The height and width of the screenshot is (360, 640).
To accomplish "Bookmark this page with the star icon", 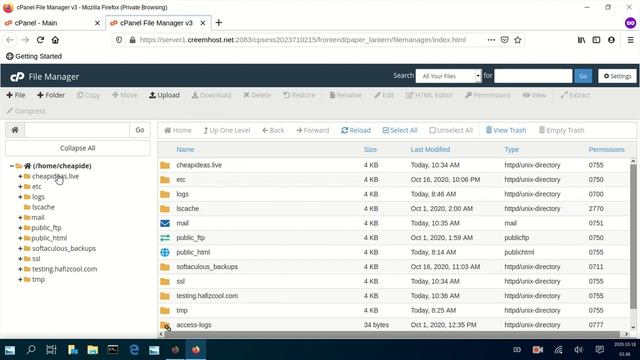I will tap(518, 40).
